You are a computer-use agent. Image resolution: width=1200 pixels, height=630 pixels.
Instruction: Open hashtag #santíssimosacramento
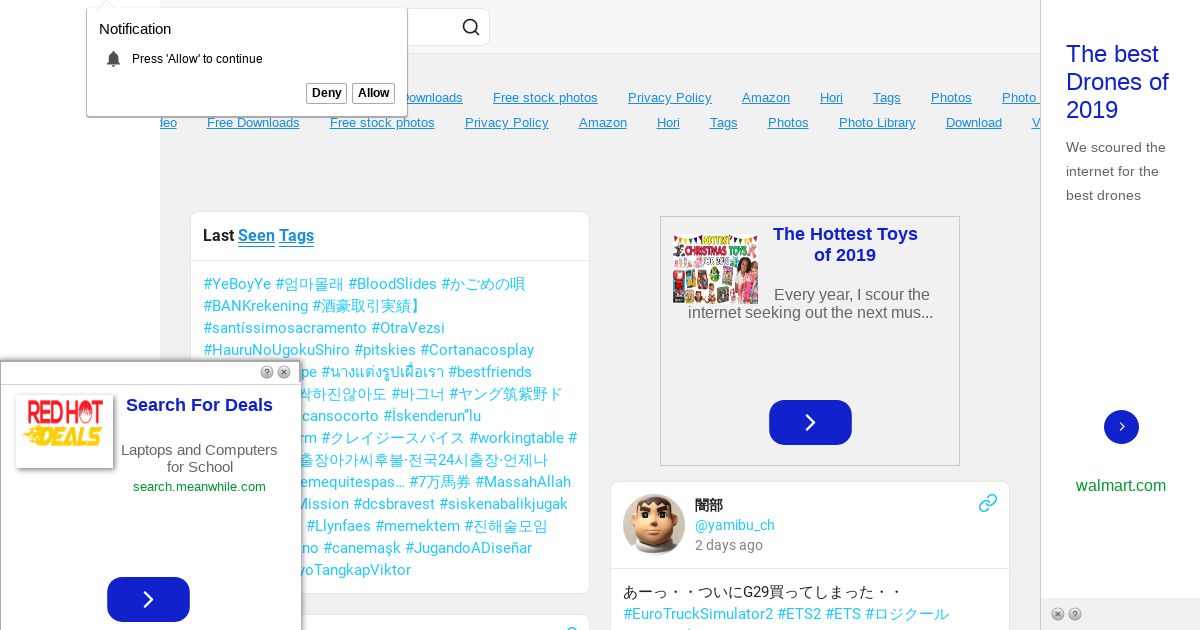(x=285, y=328)
